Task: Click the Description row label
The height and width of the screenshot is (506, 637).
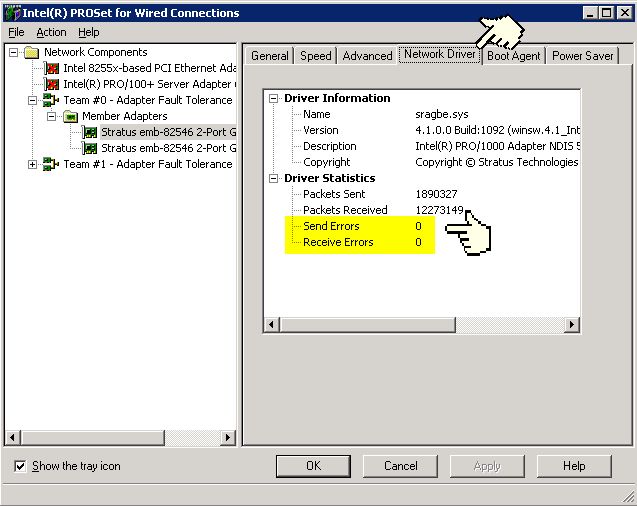Action: coord(329,146)
